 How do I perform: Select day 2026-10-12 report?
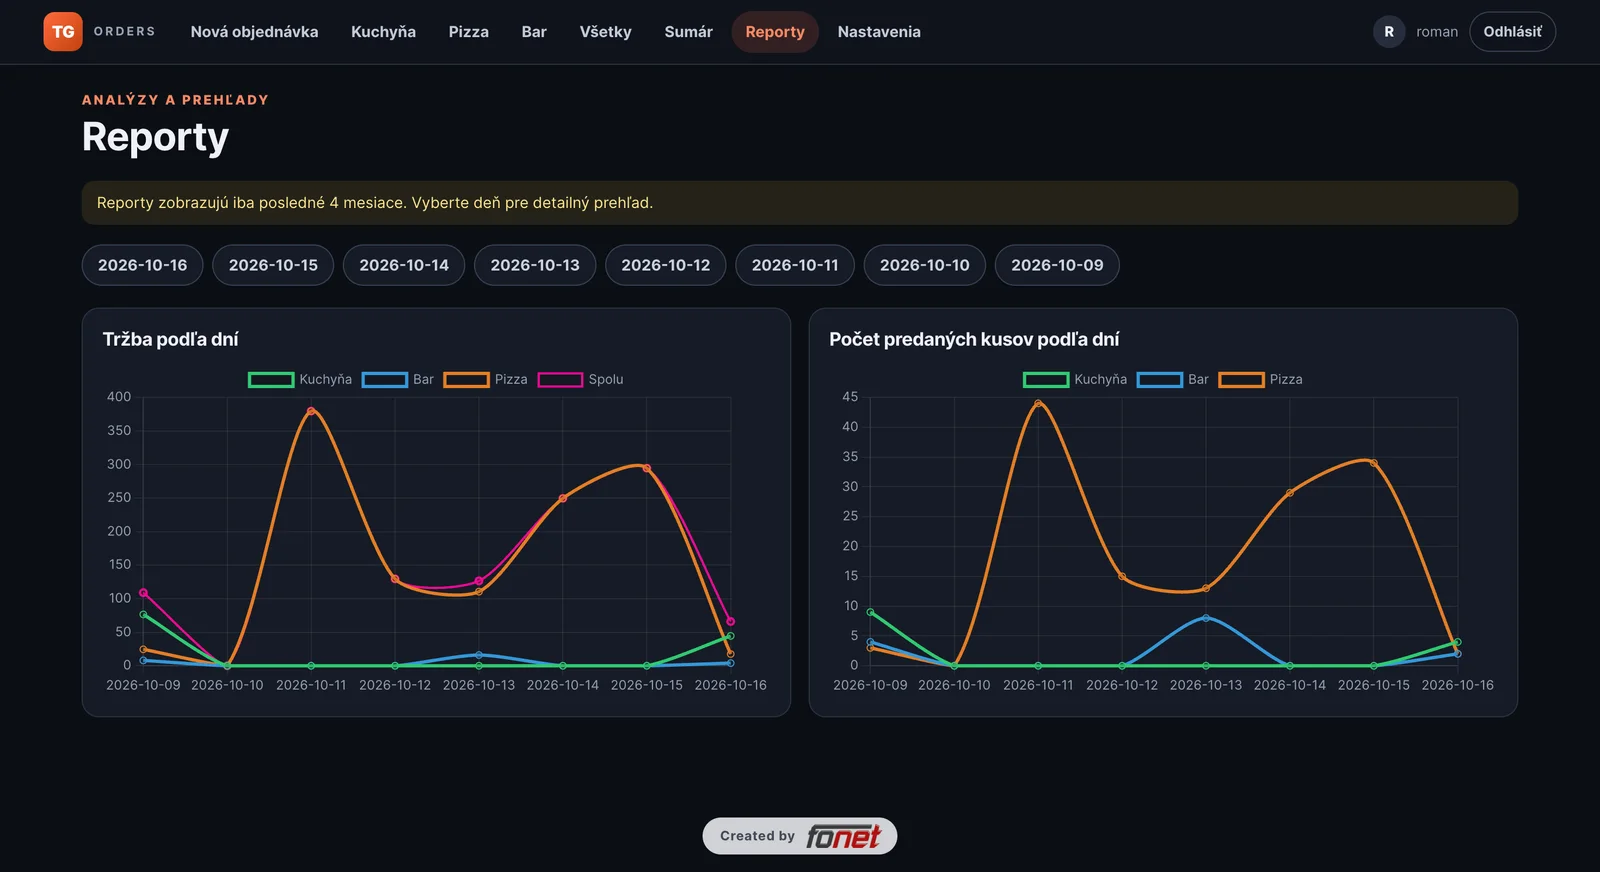pyautogui.click(x=666, y=265)
